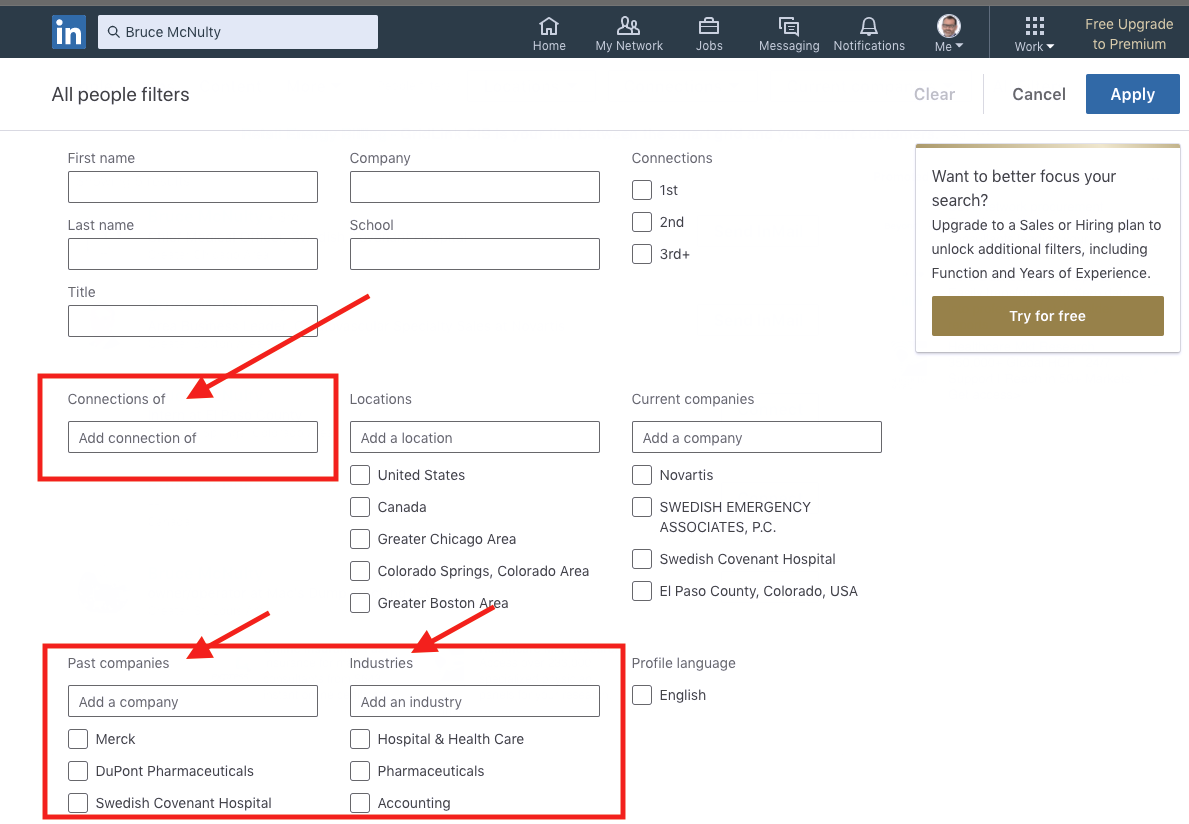Select Novartis current company checkbox
Viewport: 1189px width, 824px height.
click(x=642, y=475)
